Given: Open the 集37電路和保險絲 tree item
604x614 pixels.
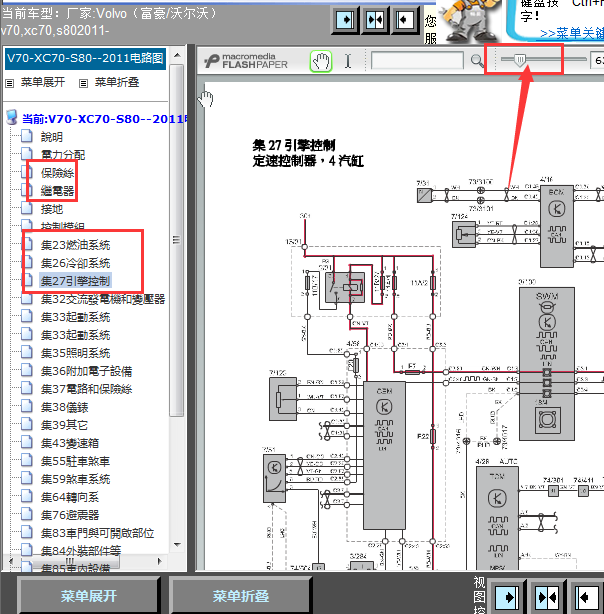Looking at the screenshot, I should 87,389.
